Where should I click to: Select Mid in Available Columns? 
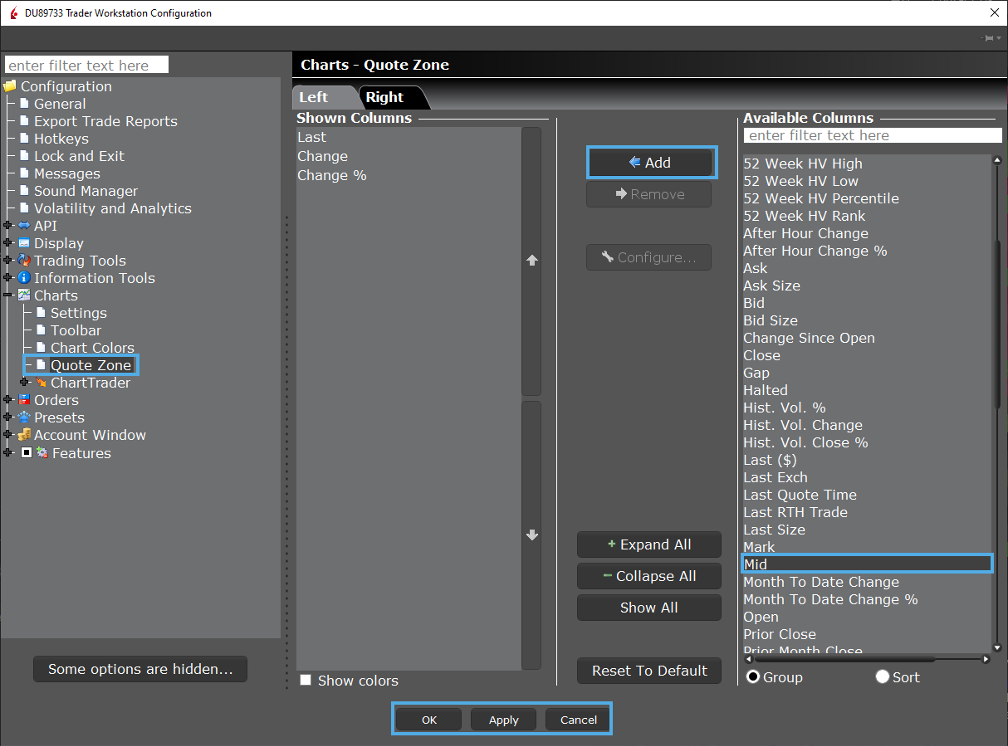coord(867,564)
